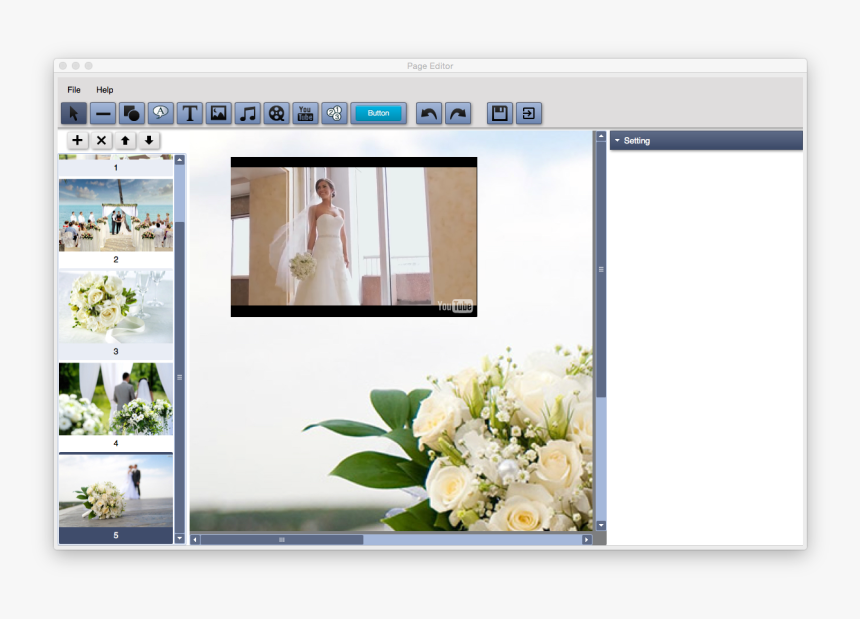Screen dimensions: 860x619
Task: Redo the last action
Action: click(x=457, y=113)
